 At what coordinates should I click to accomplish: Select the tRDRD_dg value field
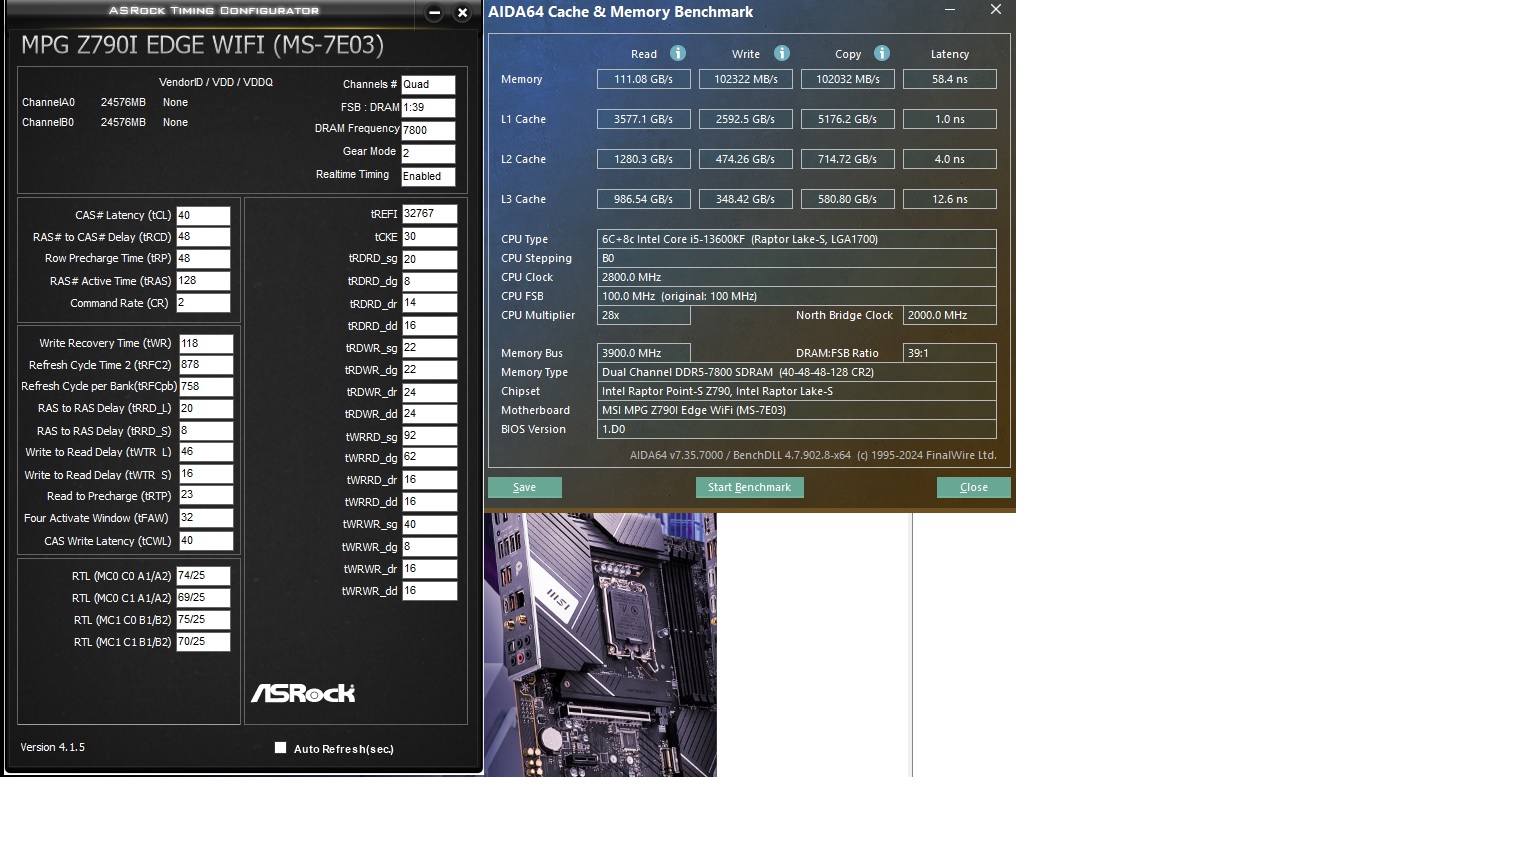pyautogui.click(x=430, y=282)
